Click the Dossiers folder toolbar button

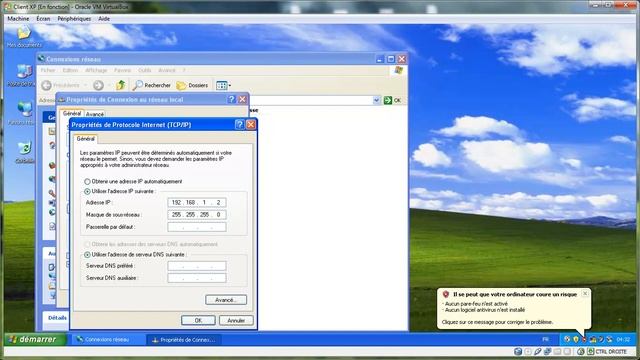pyautogui.click(x=192, y=85)
